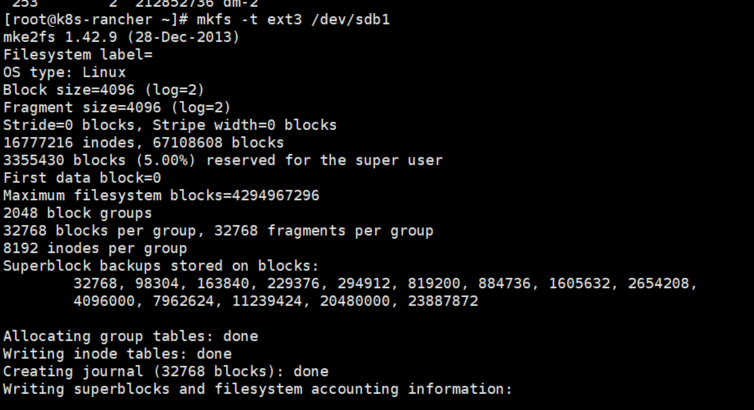Screen dimensions: 754x410
Task: Click the First data block=0 line
Action: point(82,178)
